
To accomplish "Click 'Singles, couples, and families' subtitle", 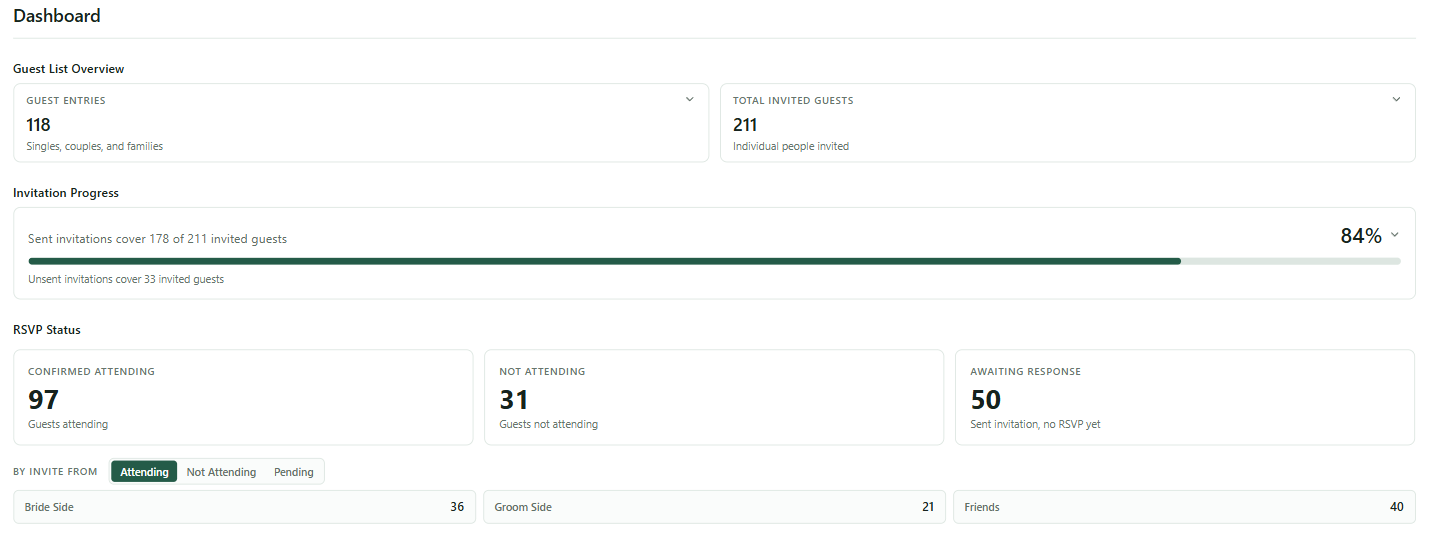I will pyautogui.click(x=95, y=146).
